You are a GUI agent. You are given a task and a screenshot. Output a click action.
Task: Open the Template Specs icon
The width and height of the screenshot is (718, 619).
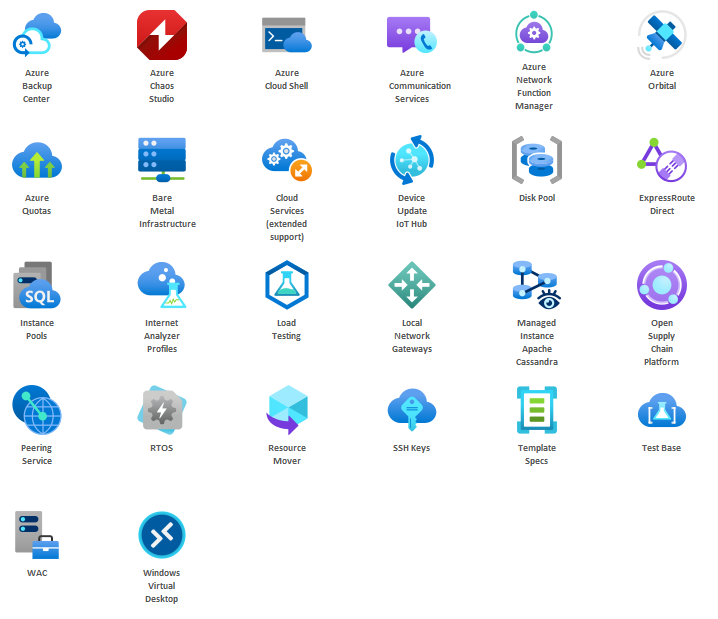[x=537, y=409]
